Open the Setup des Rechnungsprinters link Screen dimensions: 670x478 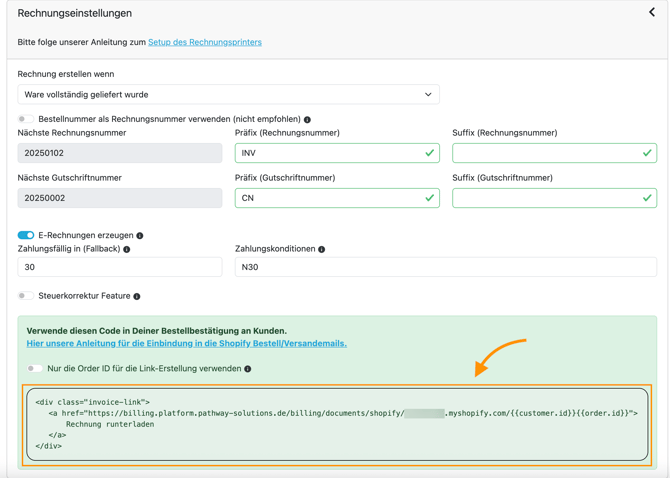coord(205,42)
